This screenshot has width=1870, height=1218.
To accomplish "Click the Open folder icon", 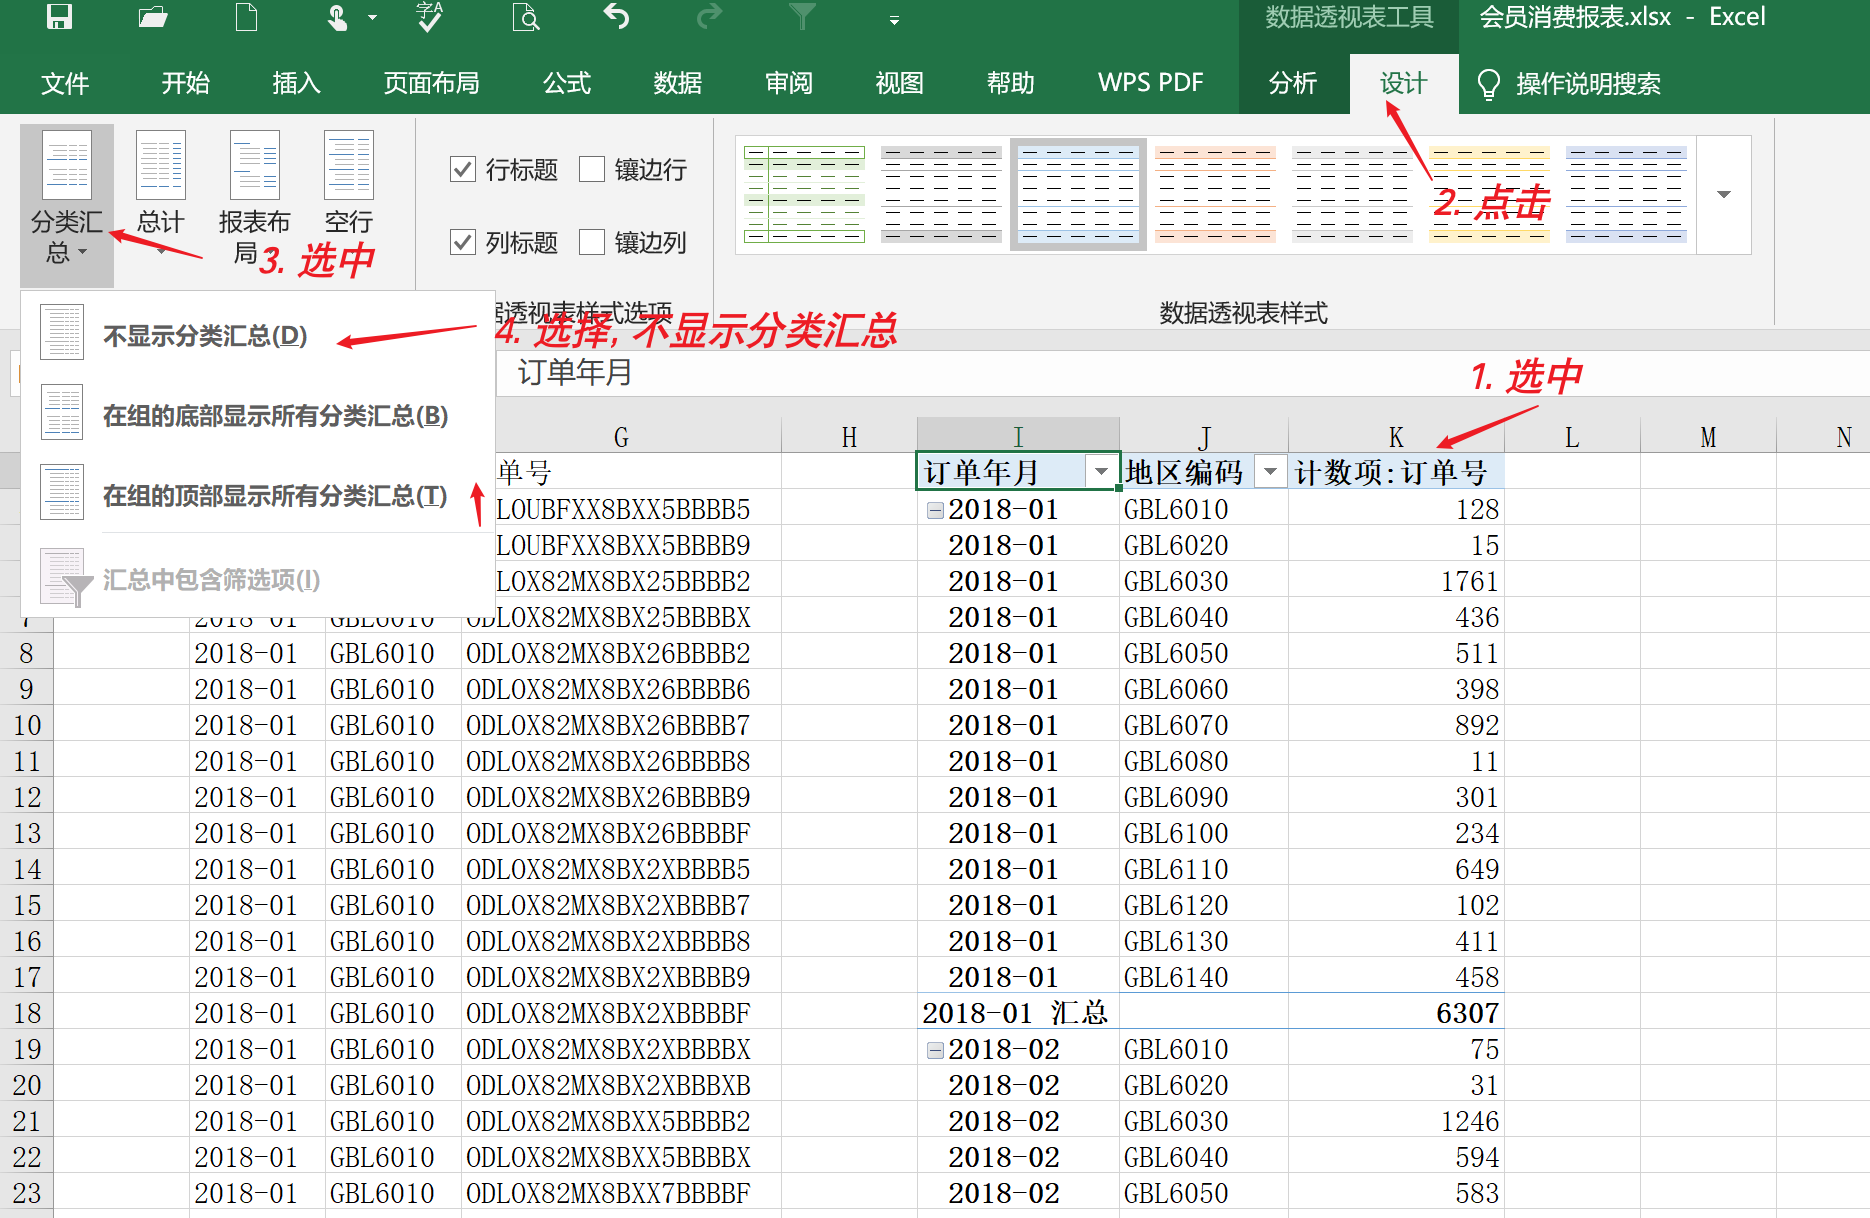I will coord(153,16).
